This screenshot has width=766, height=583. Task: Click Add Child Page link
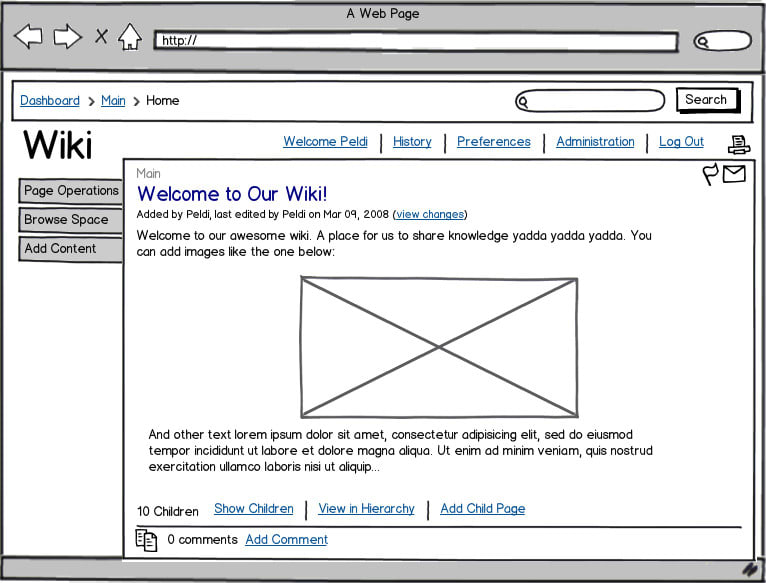483,509
